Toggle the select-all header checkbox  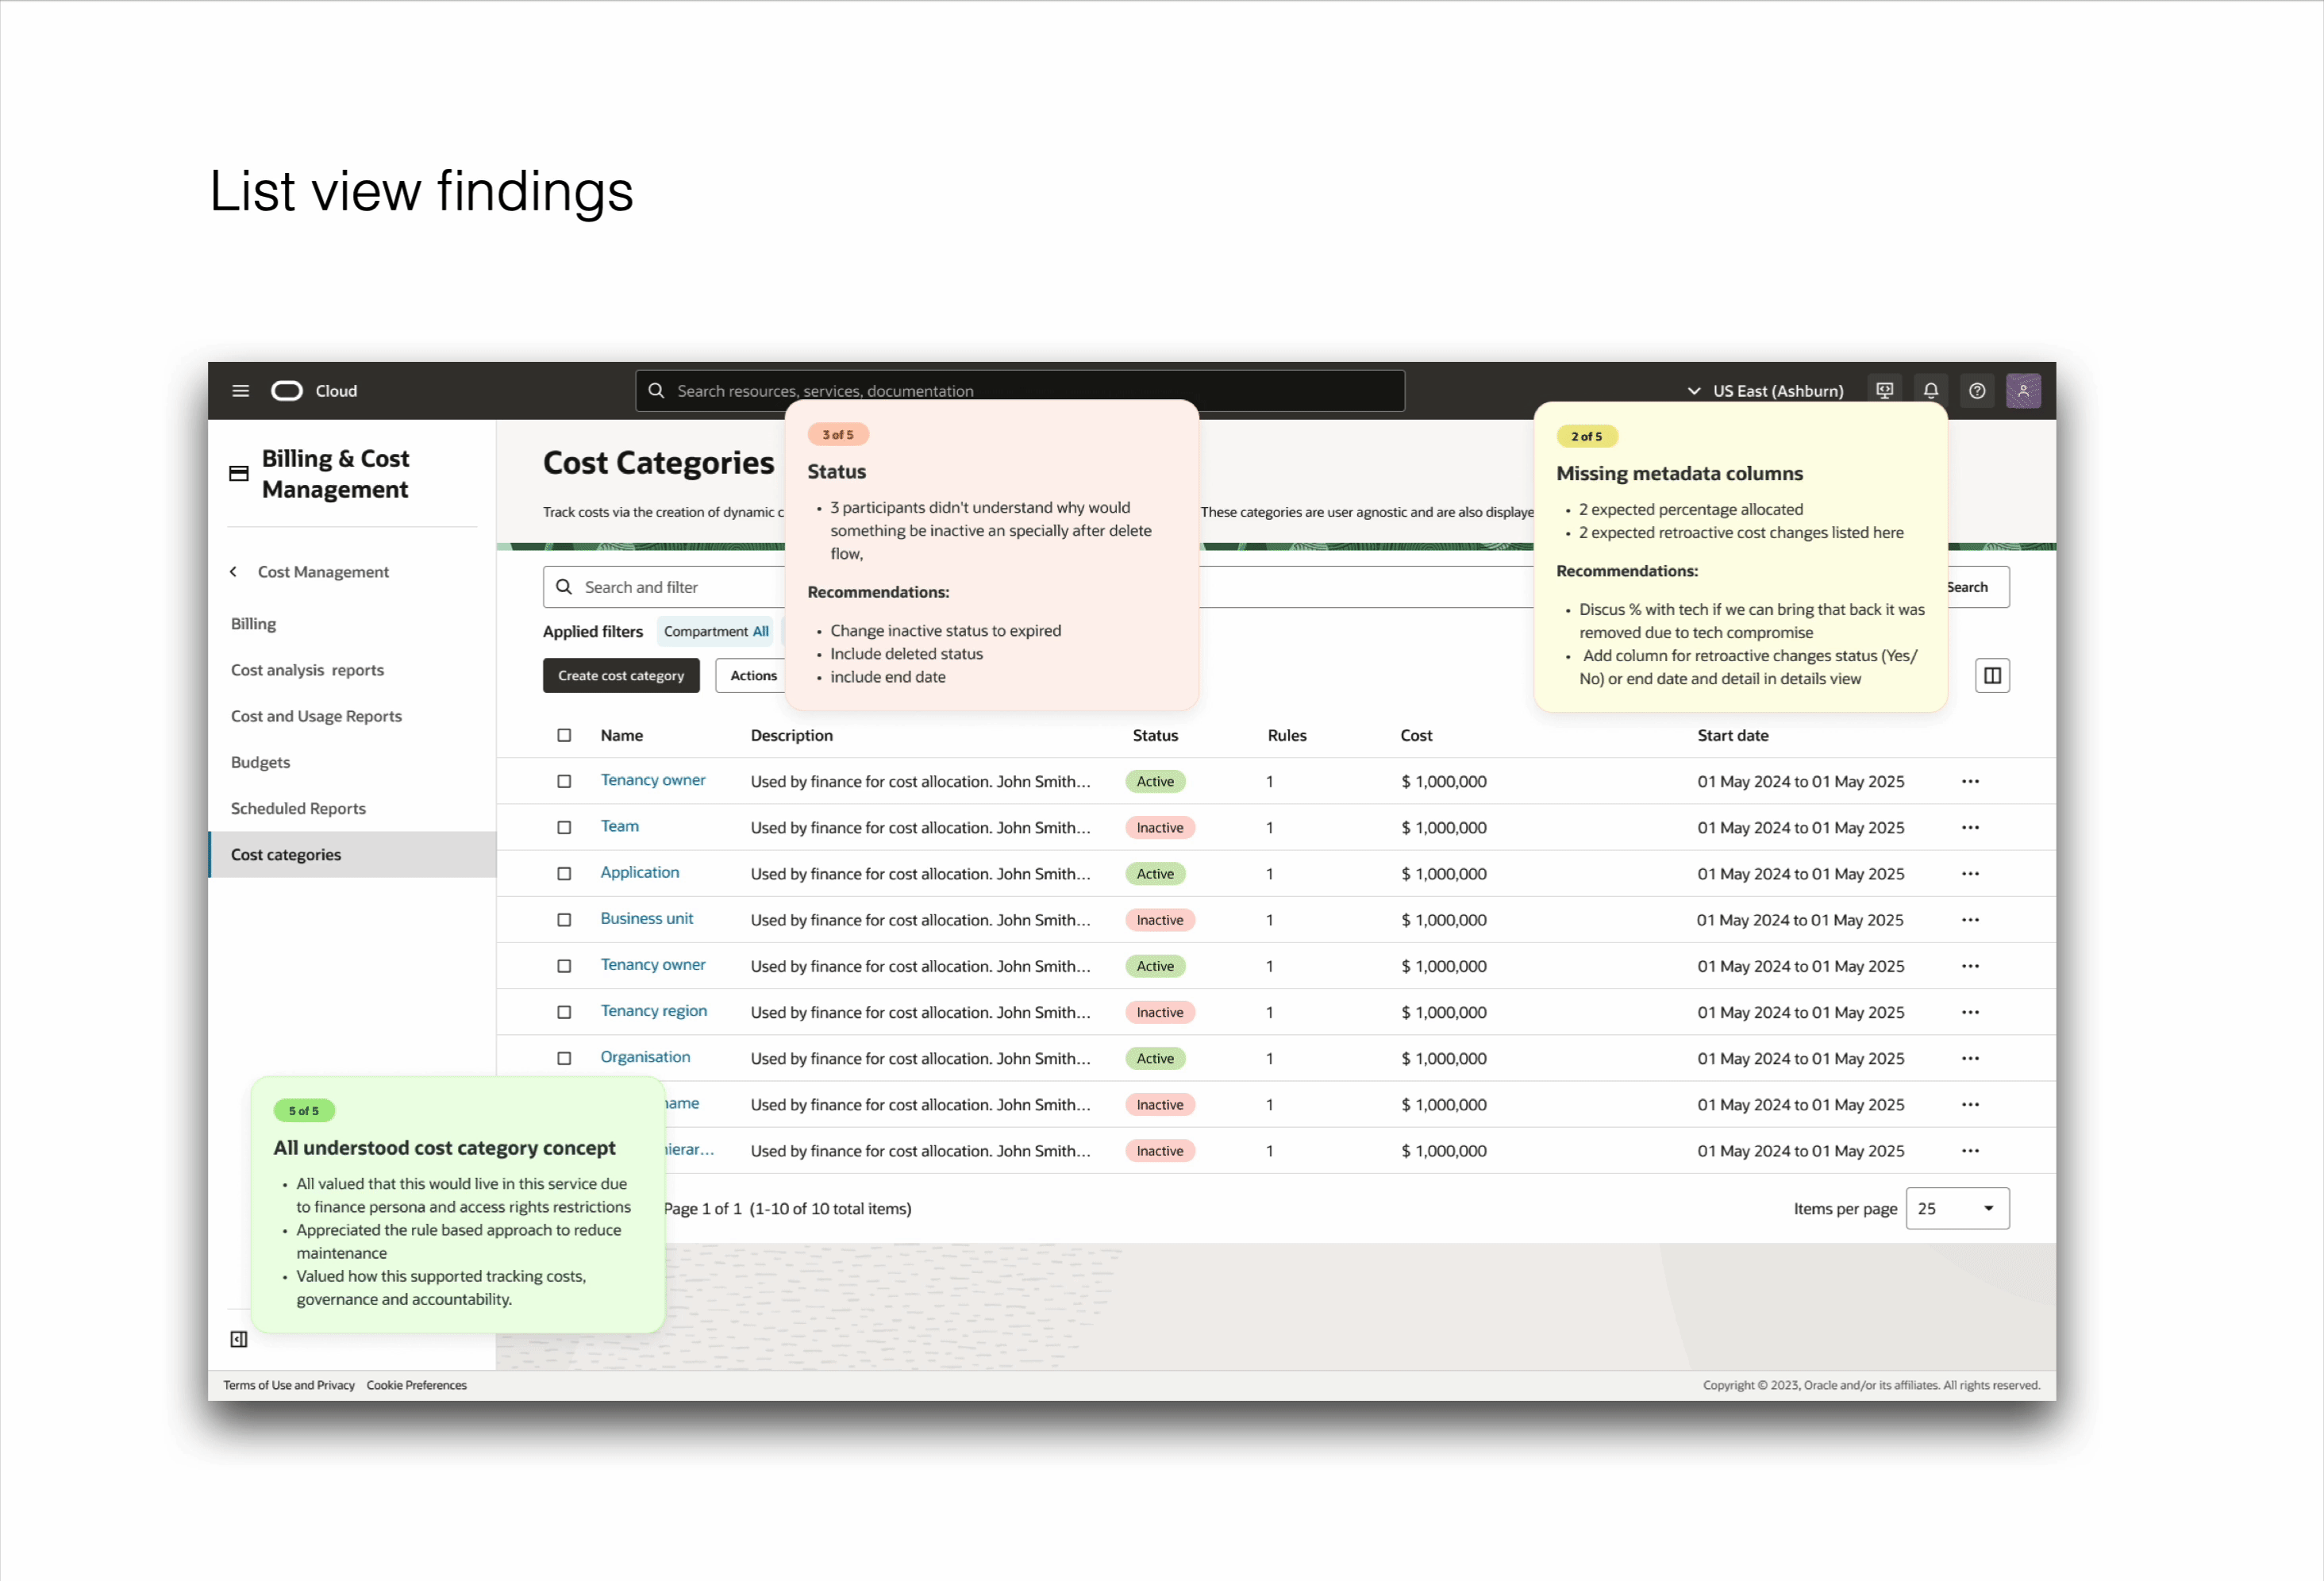click(564, 736)
